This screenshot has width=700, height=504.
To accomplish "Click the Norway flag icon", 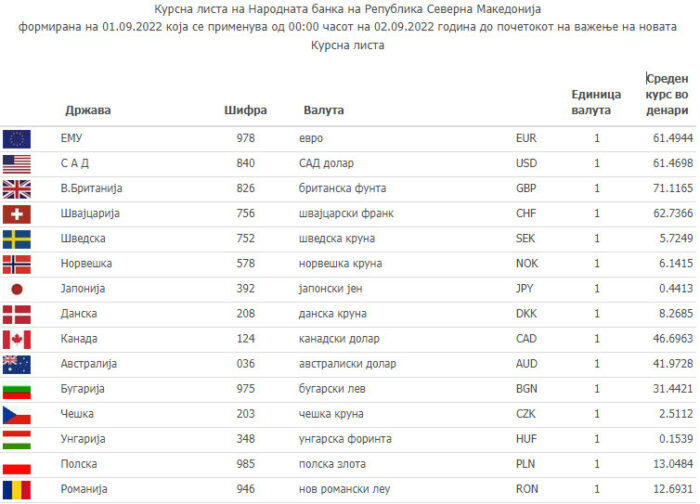I will 17,264.
